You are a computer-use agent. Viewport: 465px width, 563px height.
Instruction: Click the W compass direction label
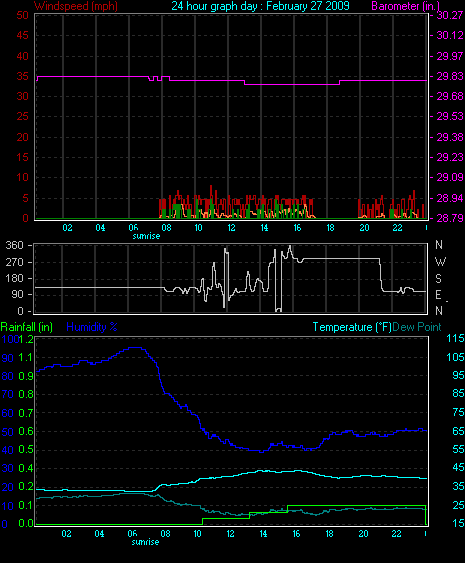[440, 262]
